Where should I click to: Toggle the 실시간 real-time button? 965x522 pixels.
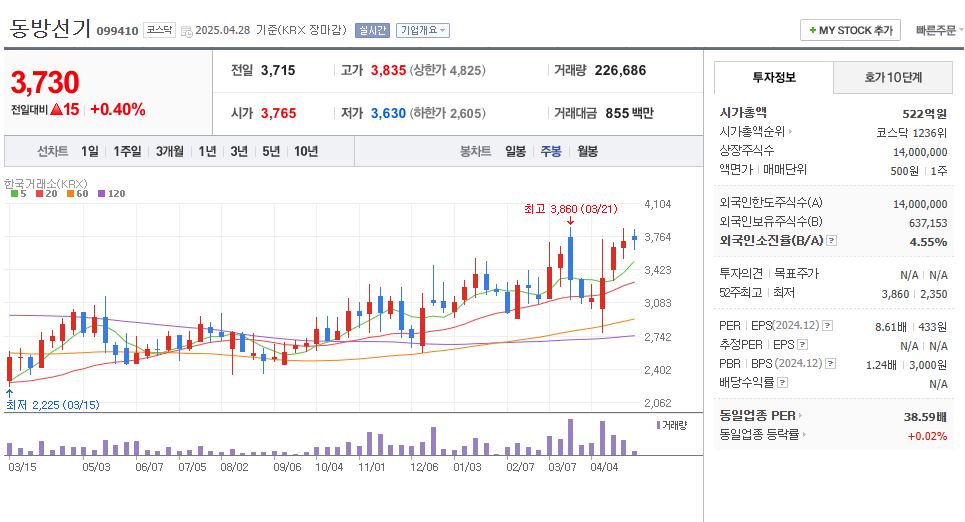pos(372,30)
